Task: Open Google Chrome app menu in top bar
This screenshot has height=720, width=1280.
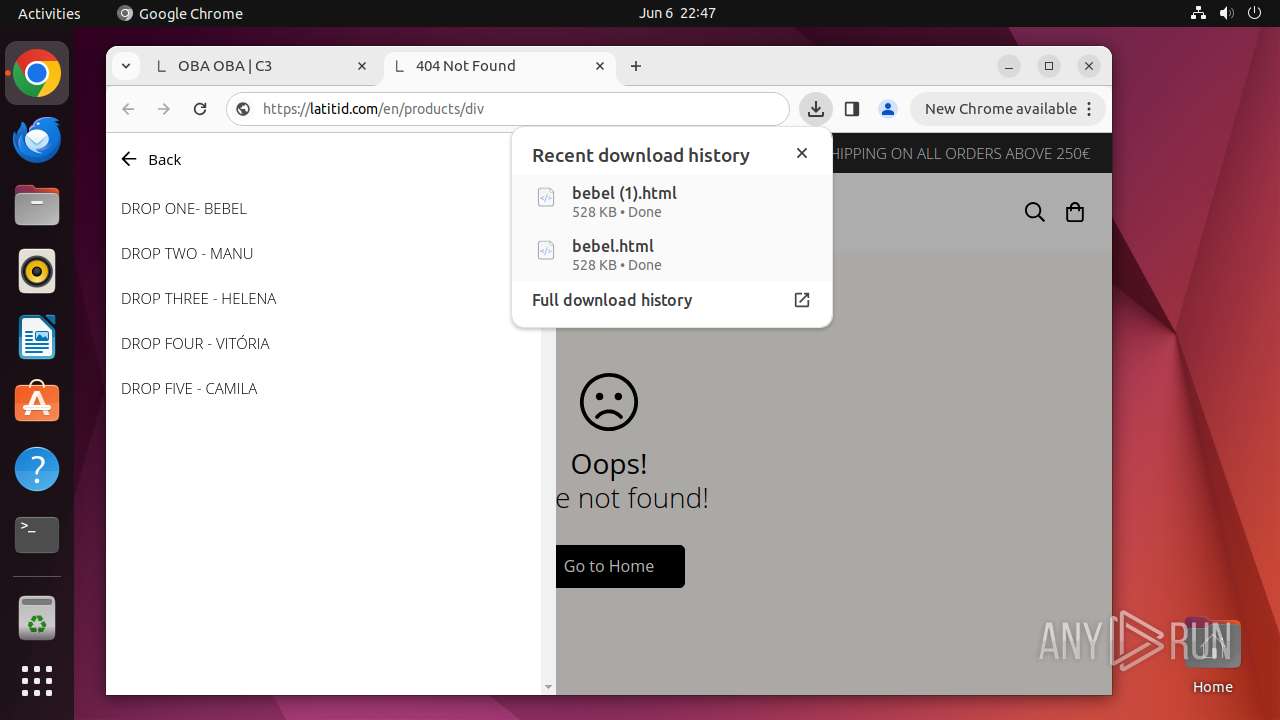Action: [x=180, y=13]
